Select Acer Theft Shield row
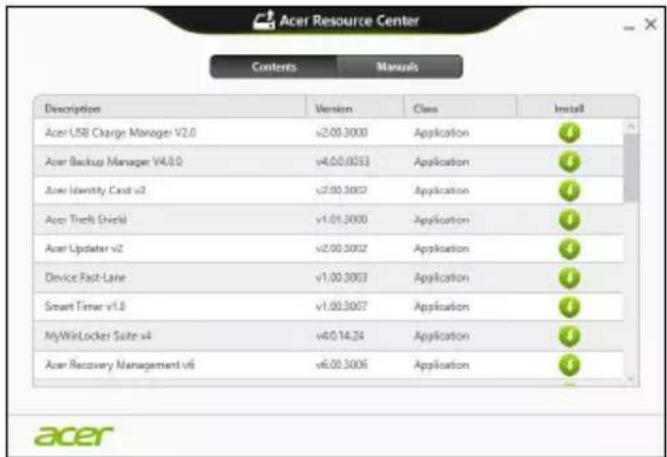The width and height of the screenshot is (667, 457). tap(329, 220)
